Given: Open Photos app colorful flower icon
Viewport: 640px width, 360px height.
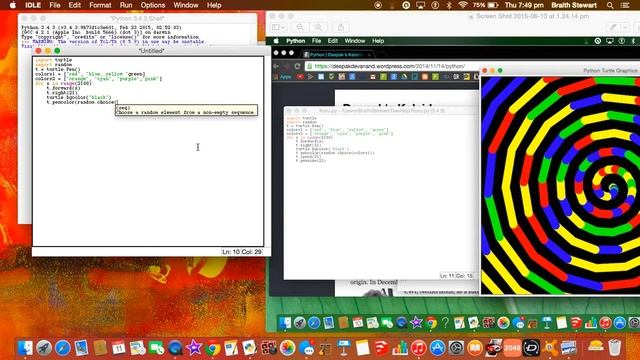Looking at the screenshot, I should (x=287, y=348).
